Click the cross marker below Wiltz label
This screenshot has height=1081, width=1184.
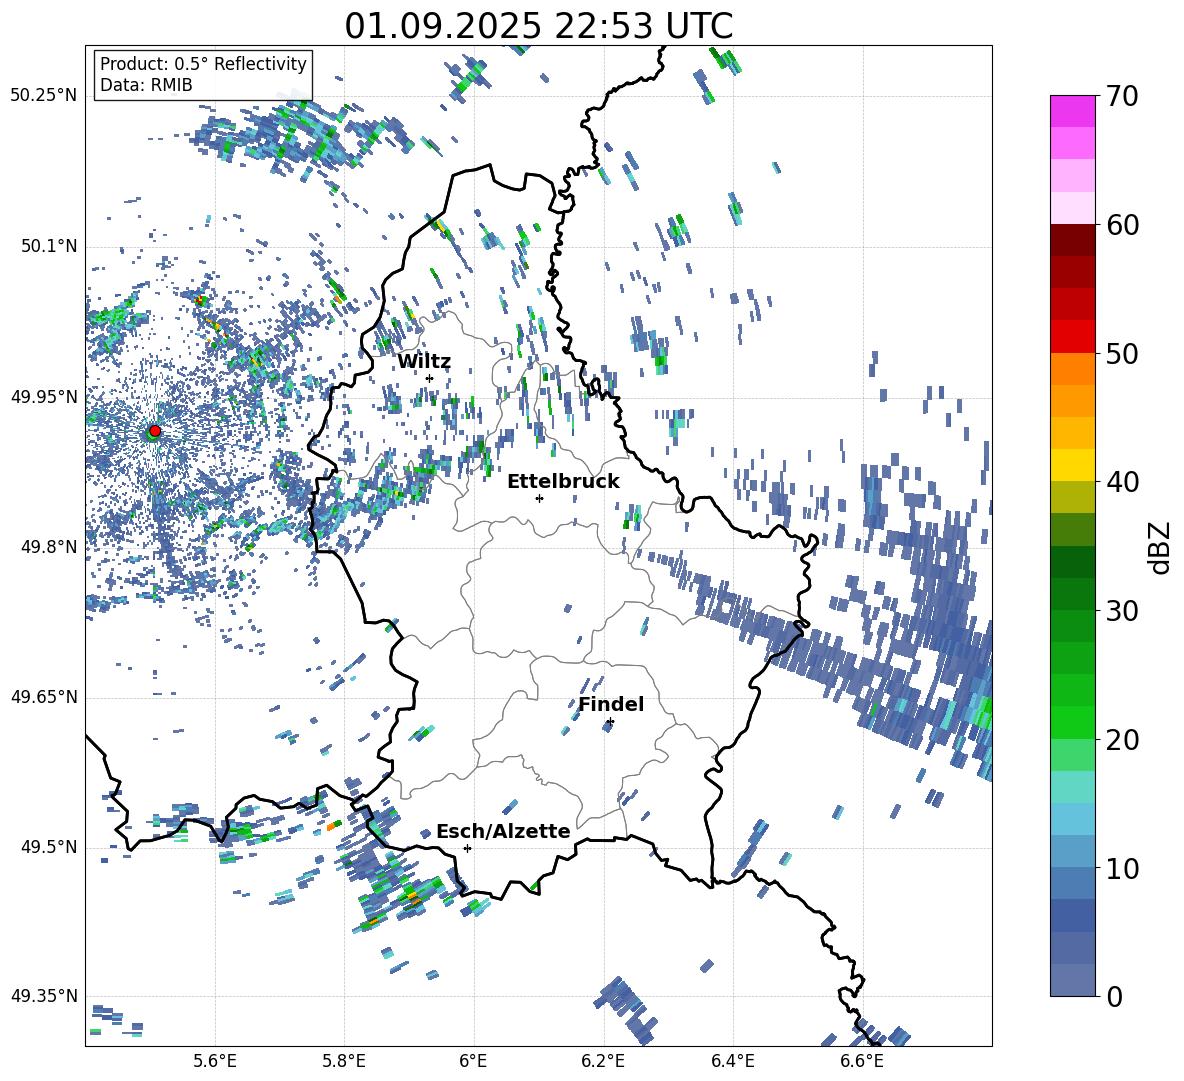pyautogui.click(x=429, y=379)
